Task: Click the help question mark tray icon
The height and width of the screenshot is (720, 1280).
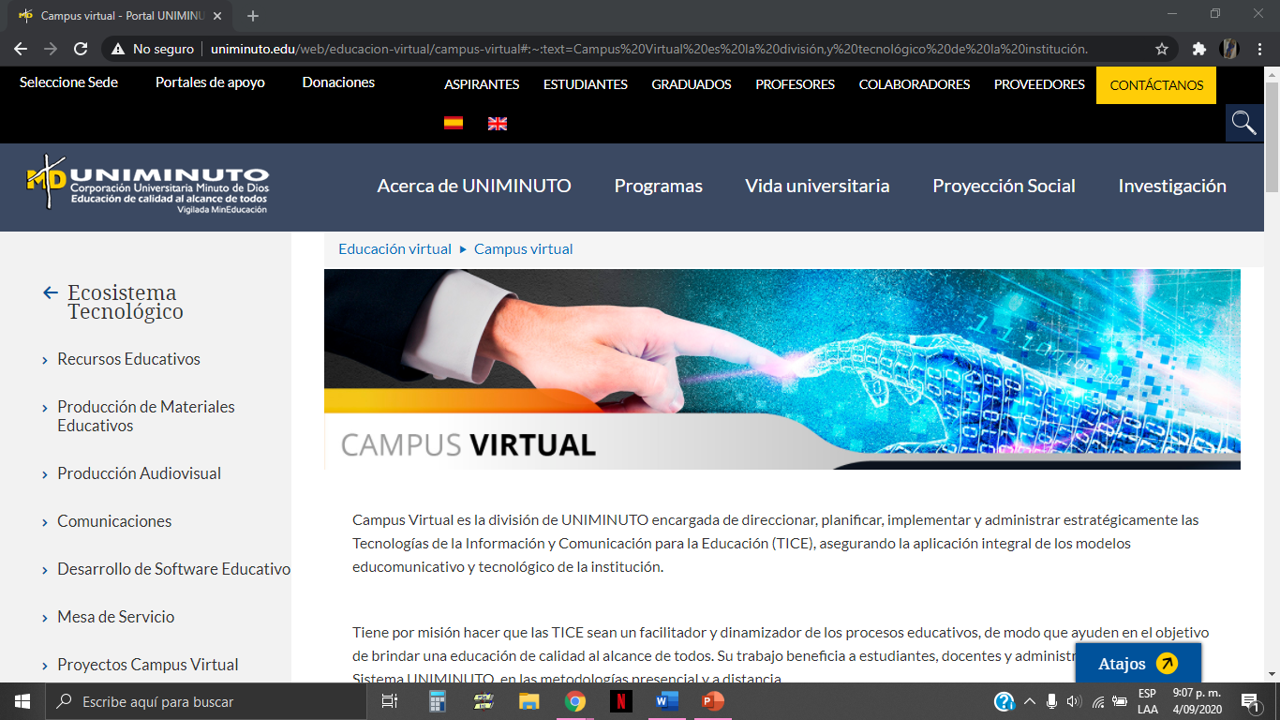Action: (1005, 701)
